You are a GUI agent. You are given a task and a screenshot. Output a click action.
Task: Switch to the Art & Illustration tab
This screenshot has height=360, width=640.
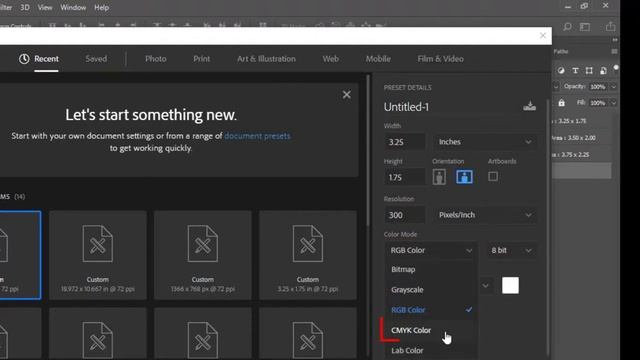266,59
